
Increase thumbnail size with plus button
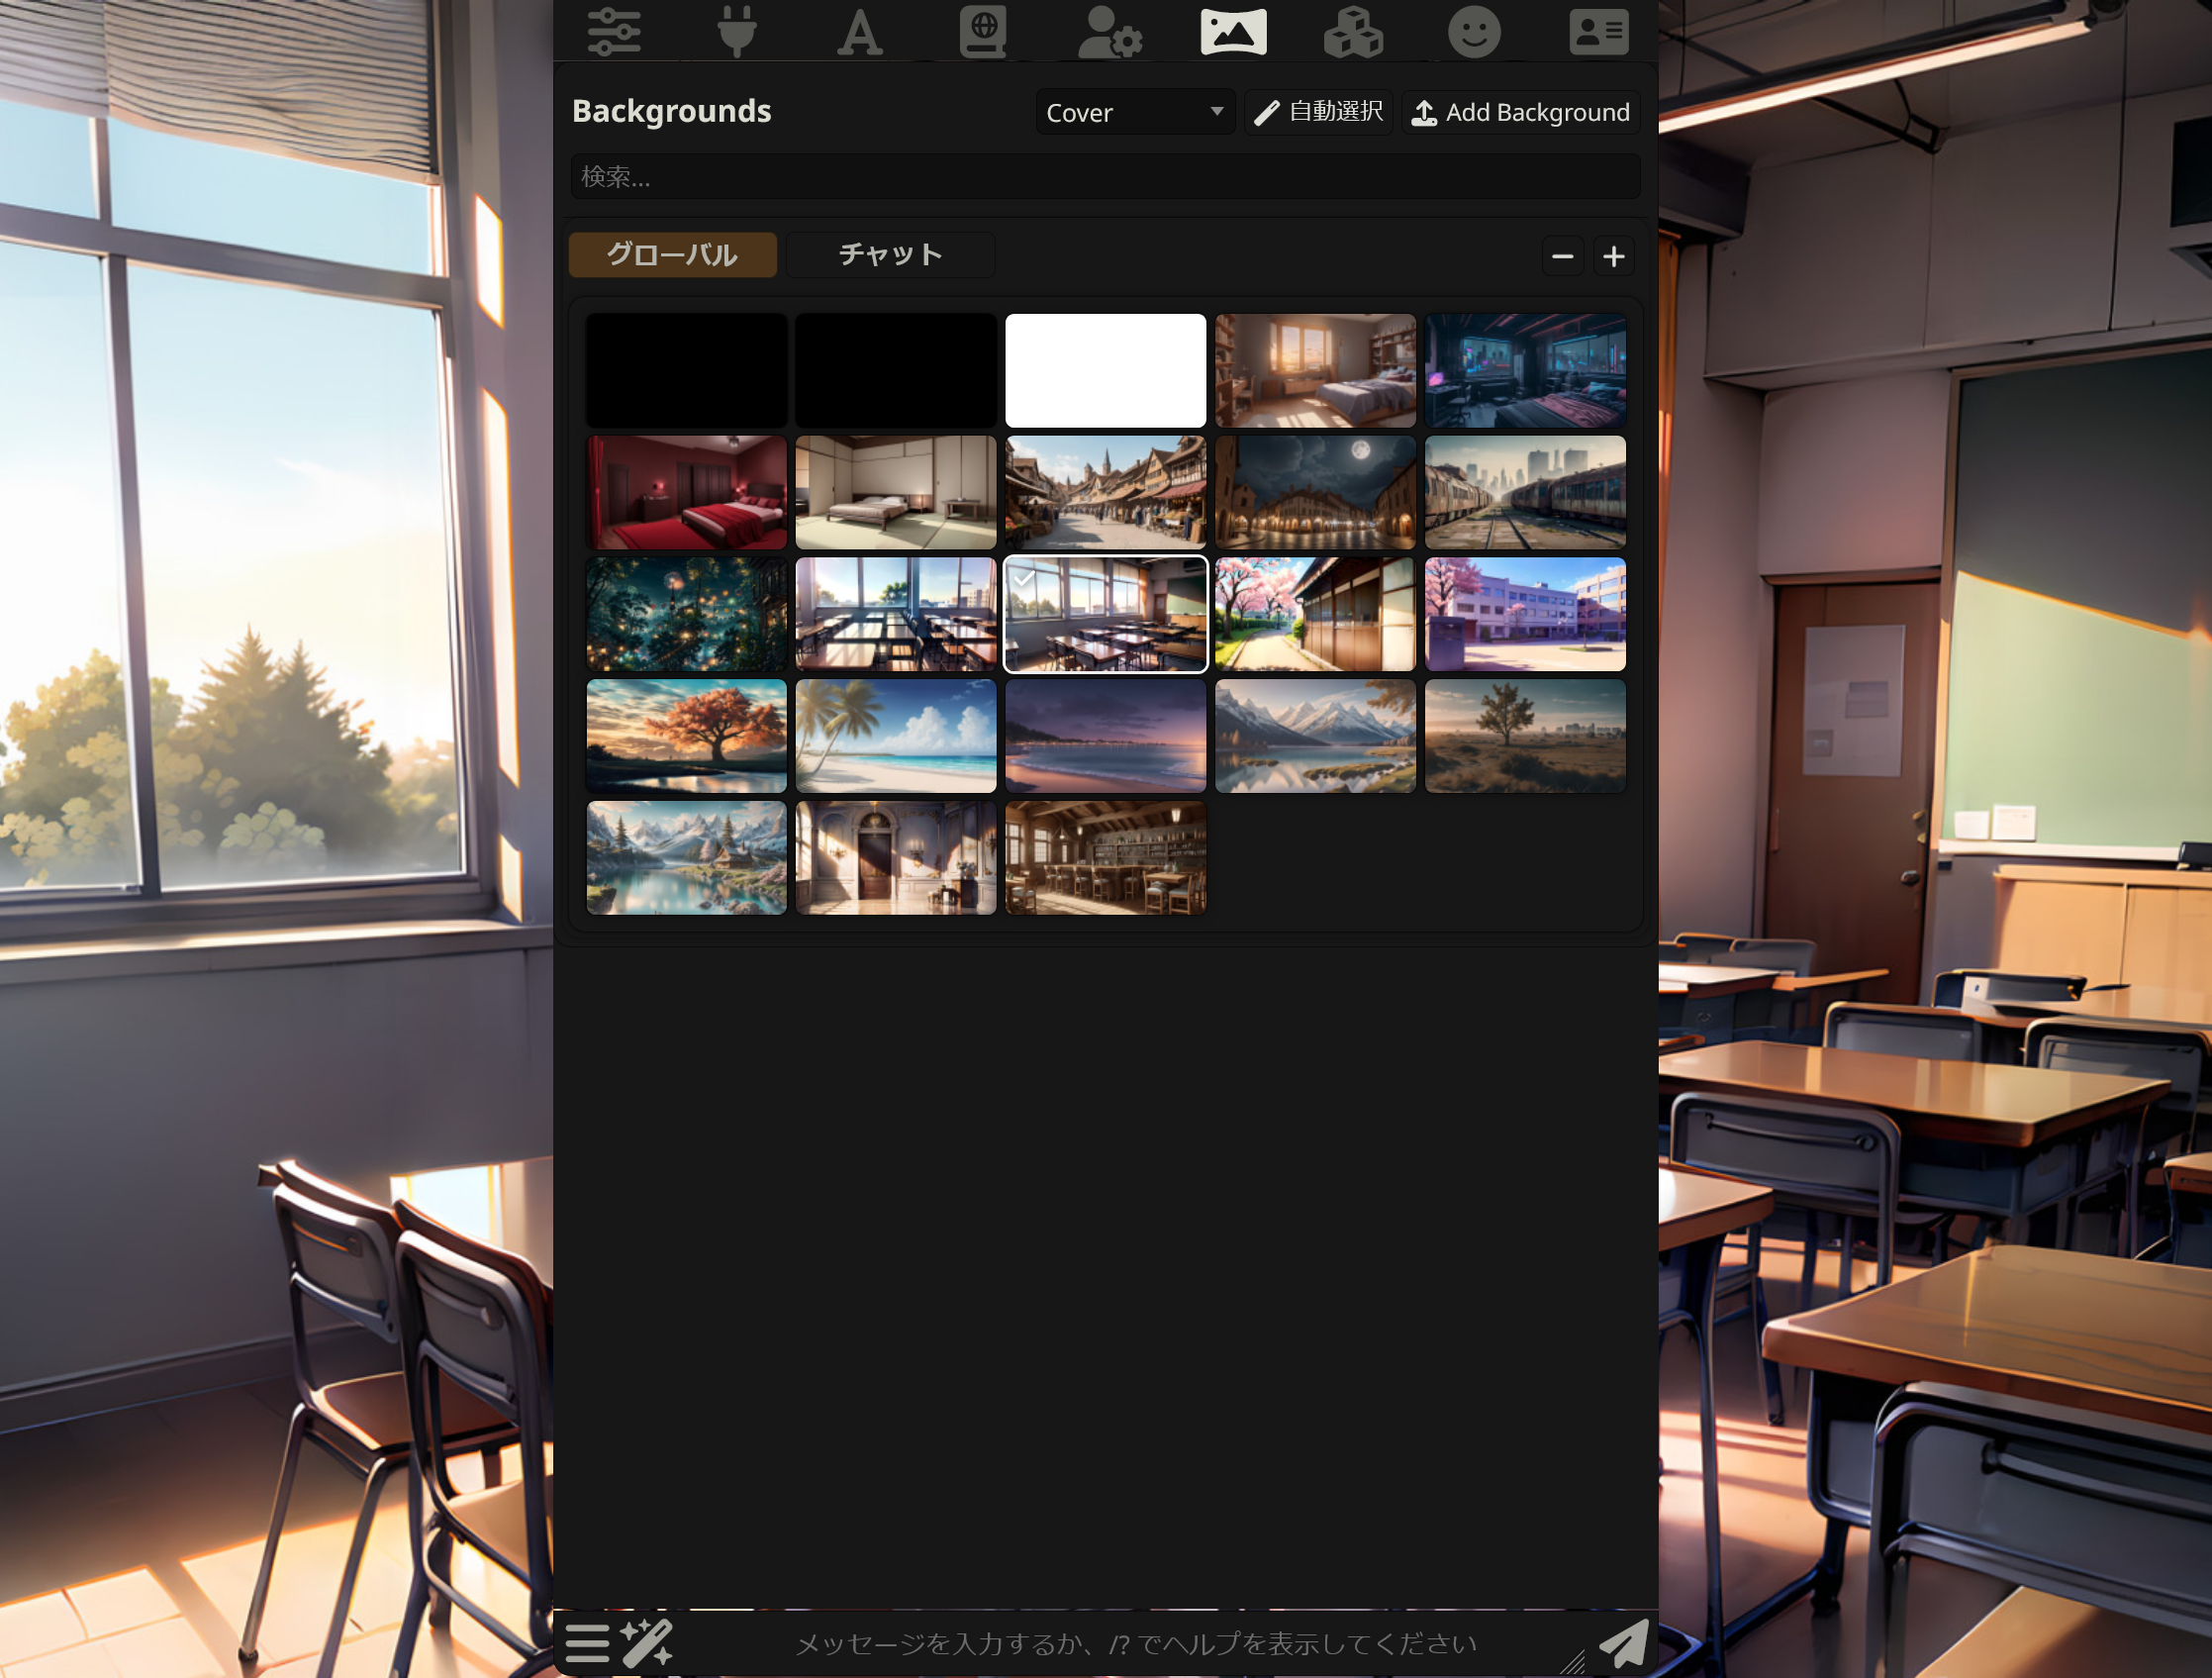point(1613,257)
